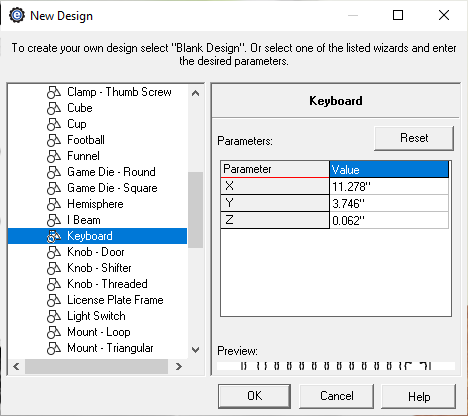This screenshot has width=468, height=416.
Task: Click the wizard icon beside License Plate Frame
Action: (x=54, y=300)
